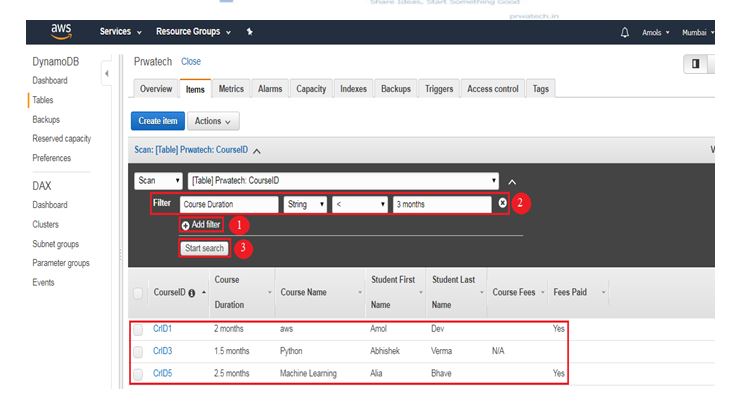Open the Course Duration column menu arrow
The height and width of the screenshot is (401, 748).
coord(270,292)
